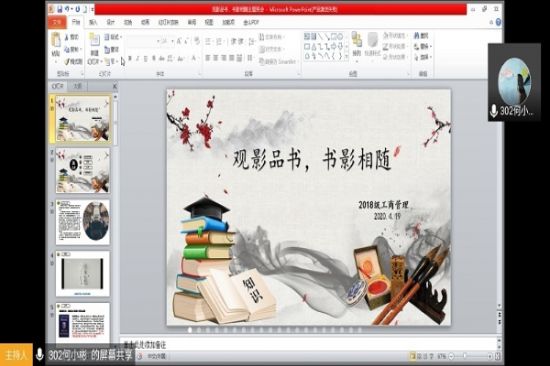Click the Normal view icon in status bar
Viewport: 550px width, 366px height.
412,356
